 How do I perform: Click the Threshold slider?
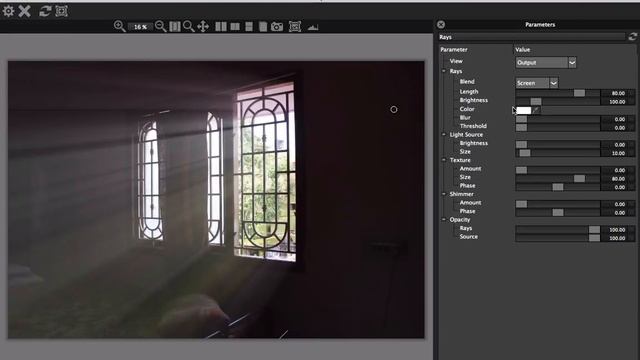point(558,128)
